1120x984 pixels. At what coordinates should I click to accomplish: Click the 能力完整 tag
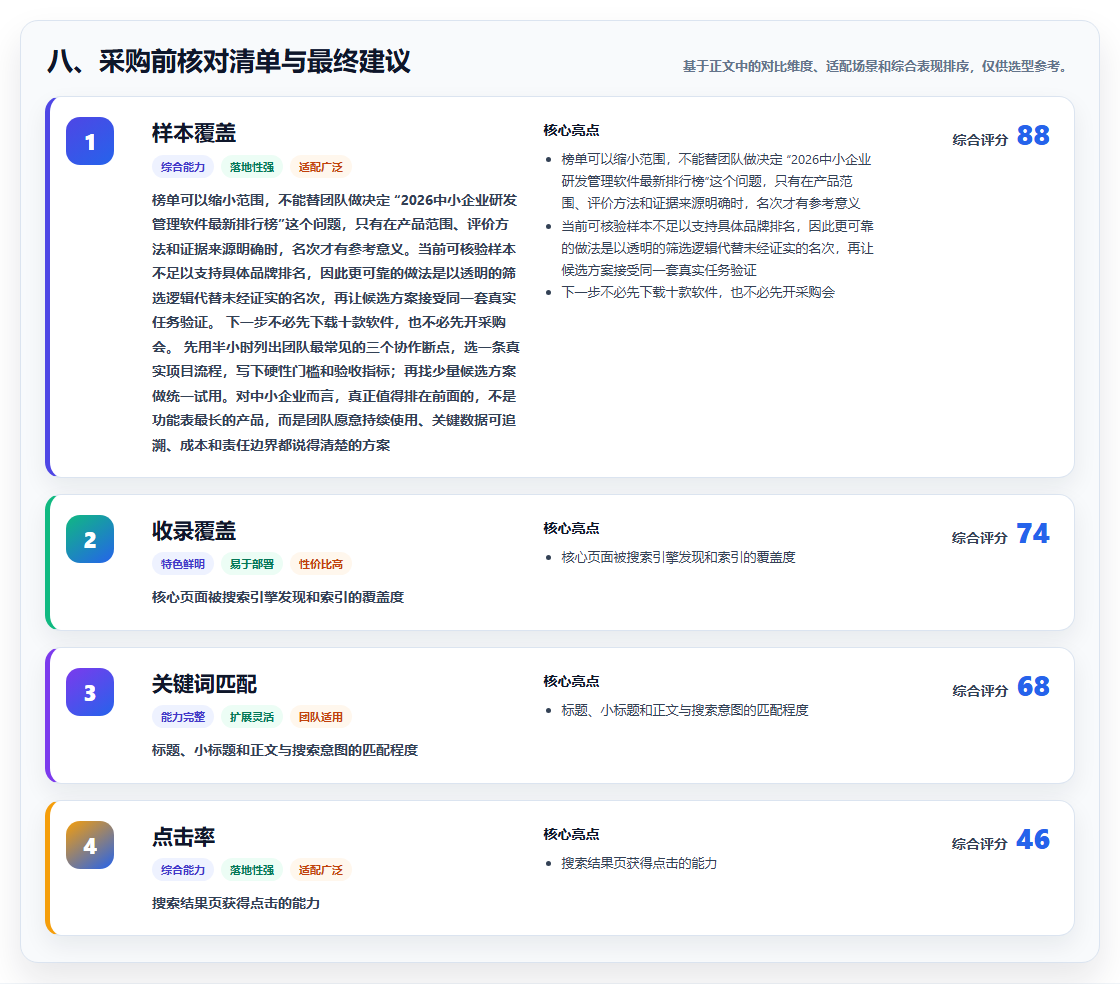[x=183, y=717]
